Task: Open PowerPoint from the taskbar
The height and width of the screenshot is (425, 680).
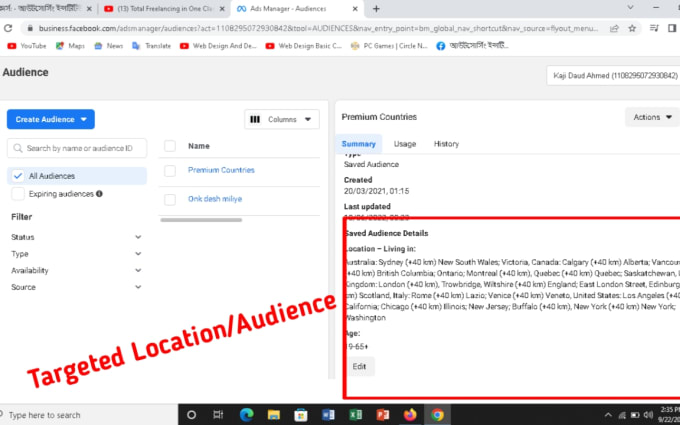Action: 382,415
